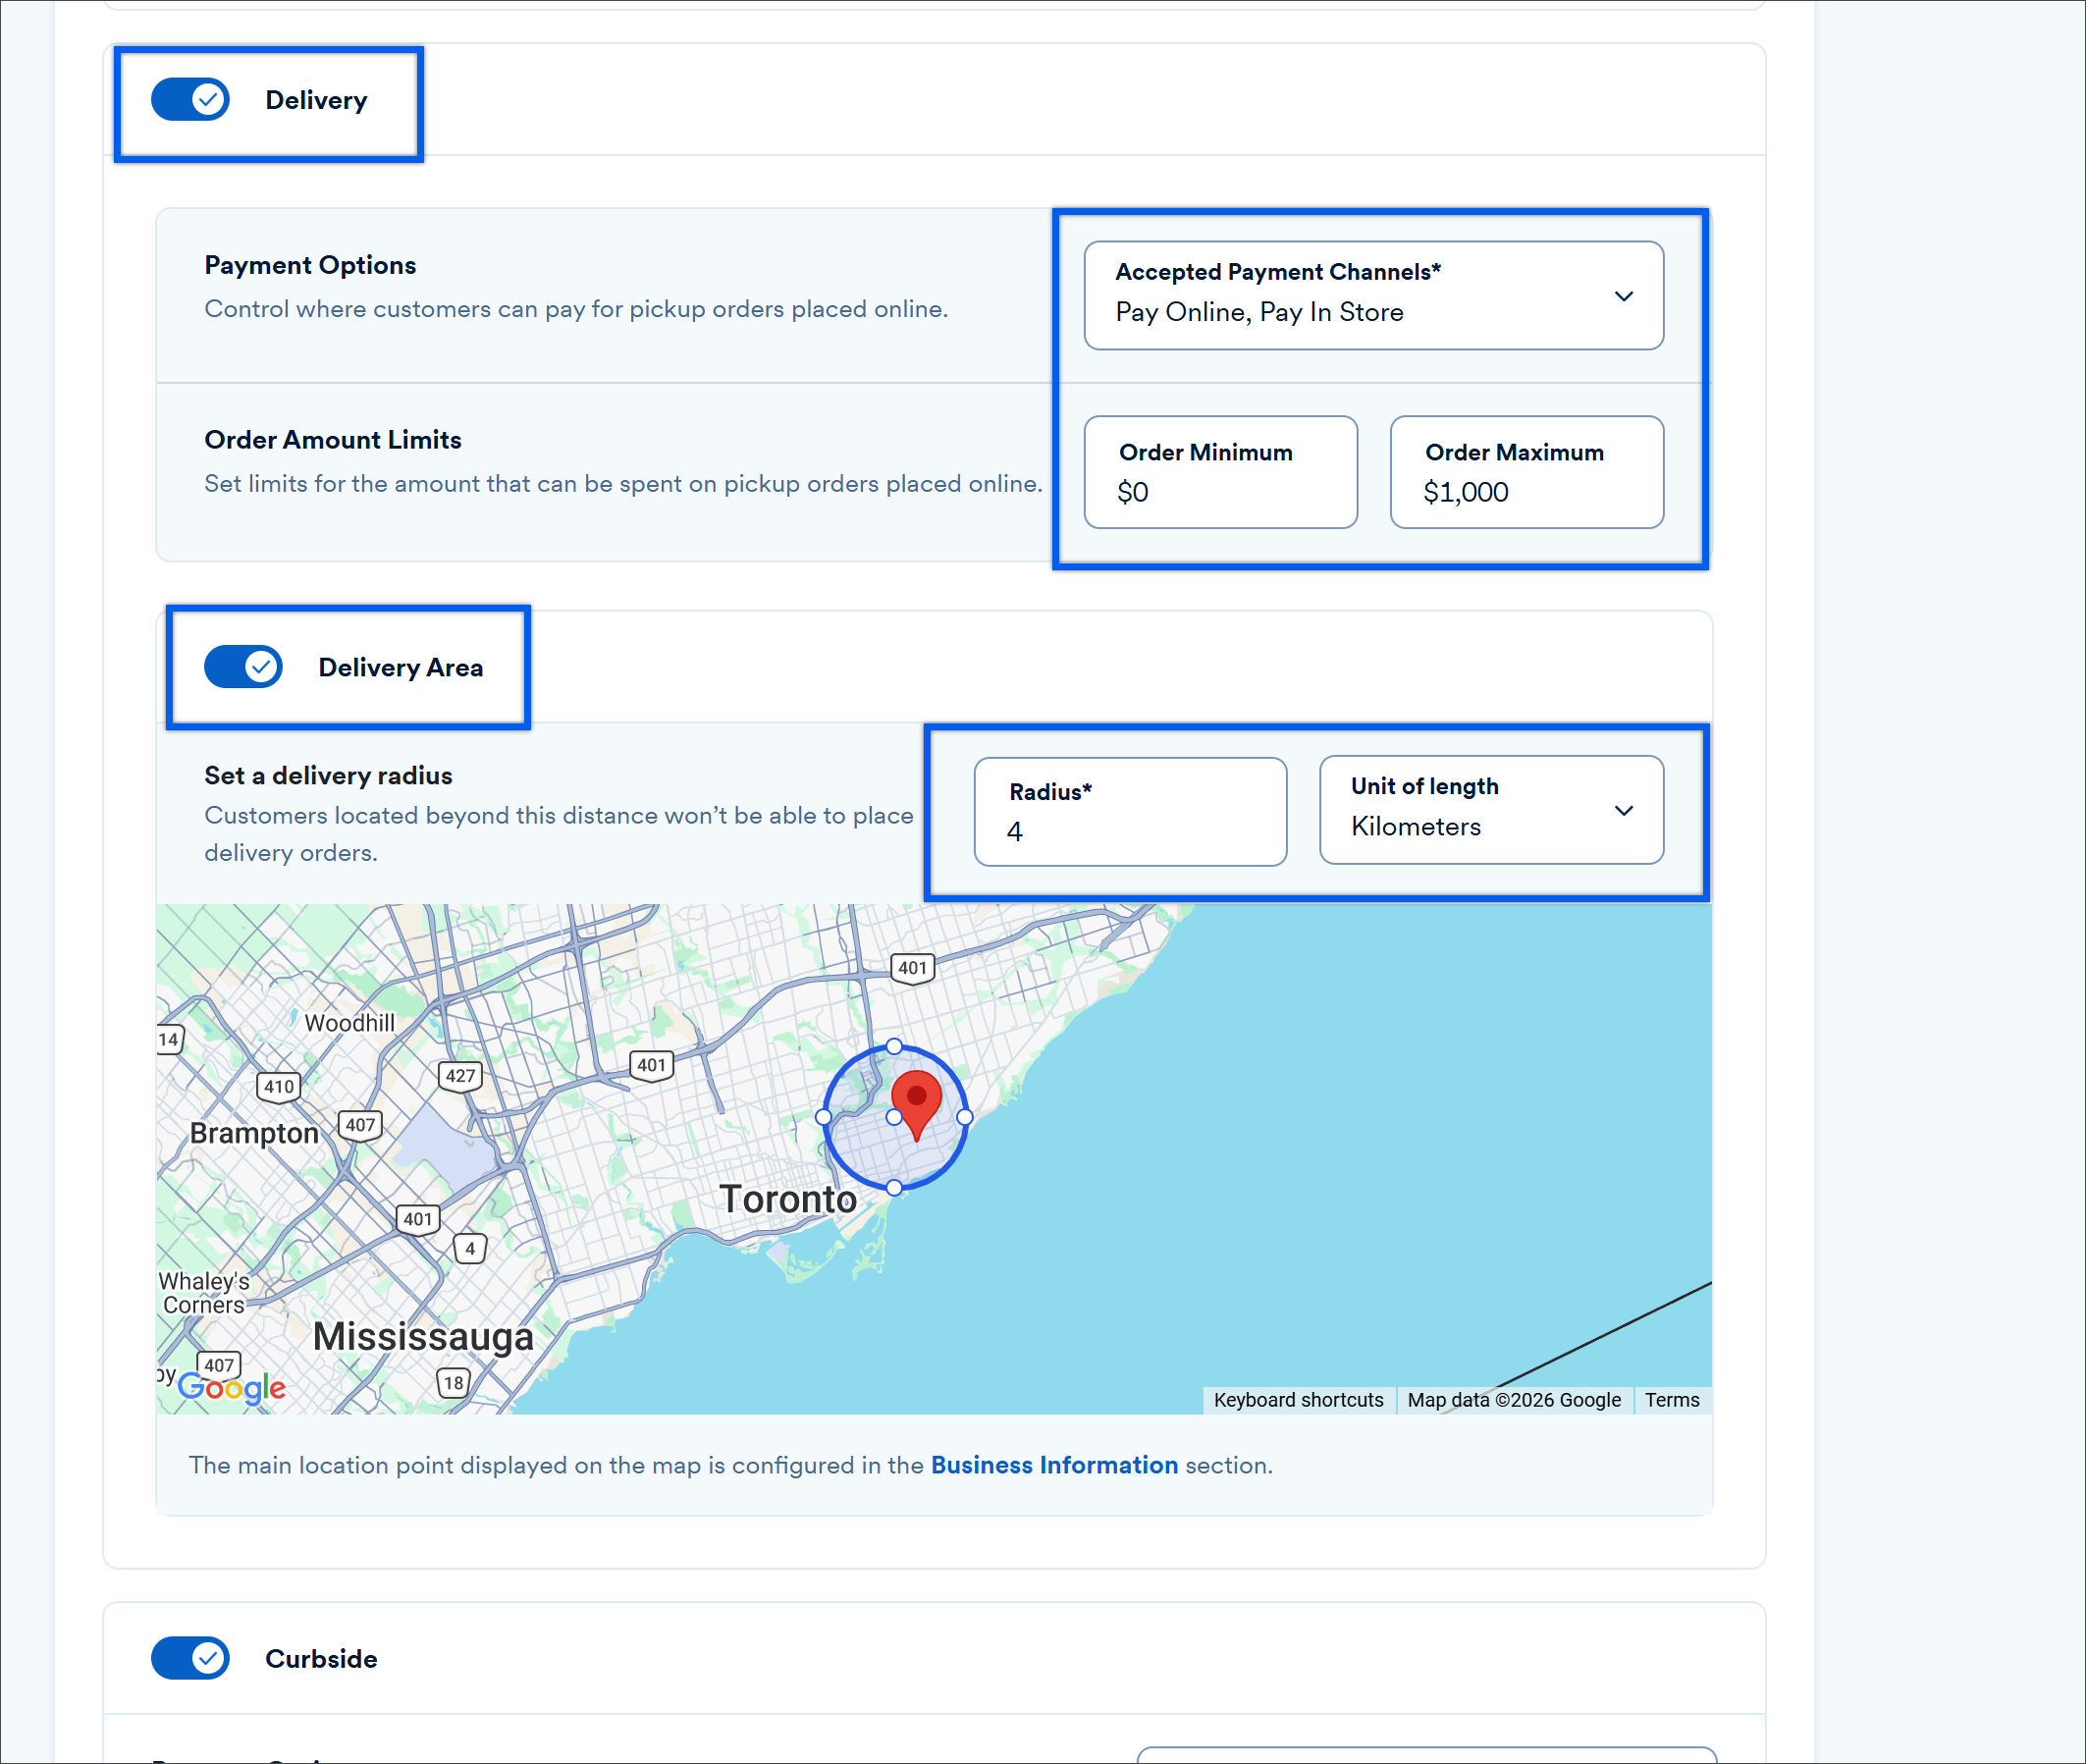2086x1764 pixels.
Task: Open Accepted Payment Channels dropdown
Action: (x=1373, y=295)
